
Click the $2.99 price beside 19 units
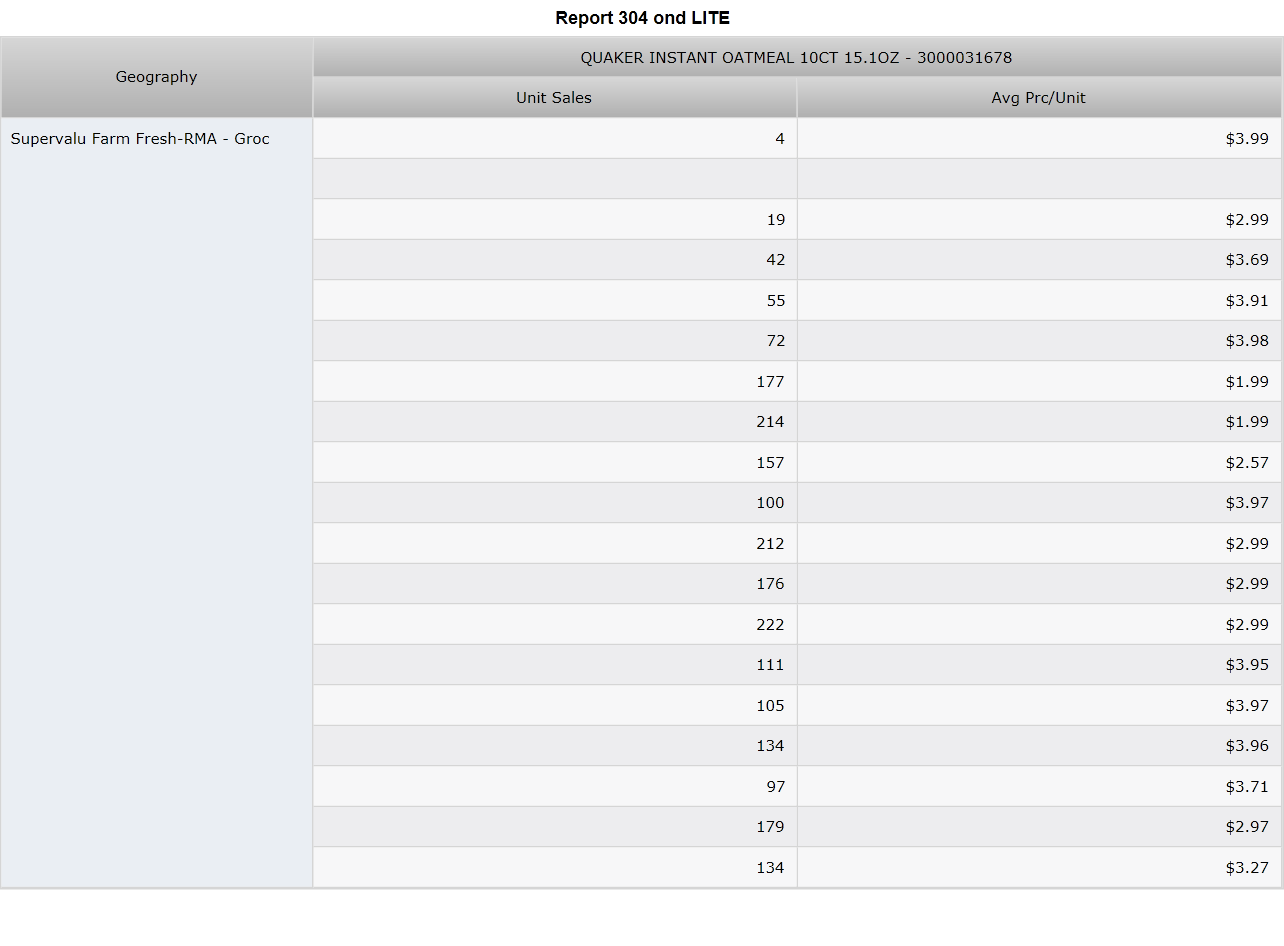(1039, 220)
